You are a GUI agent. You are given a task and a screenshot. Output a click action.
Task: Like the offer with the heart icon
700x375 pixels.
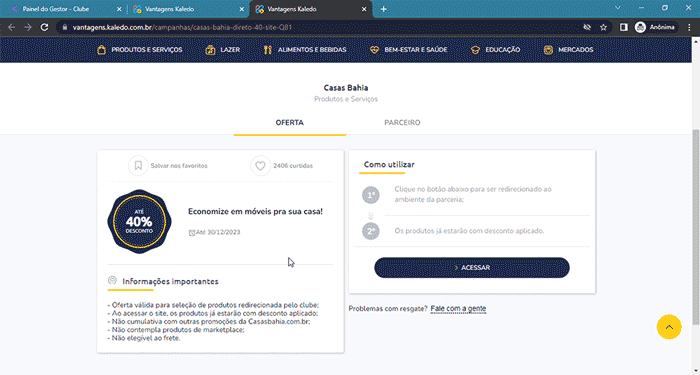pyautogui.click(x=260, y=166)
